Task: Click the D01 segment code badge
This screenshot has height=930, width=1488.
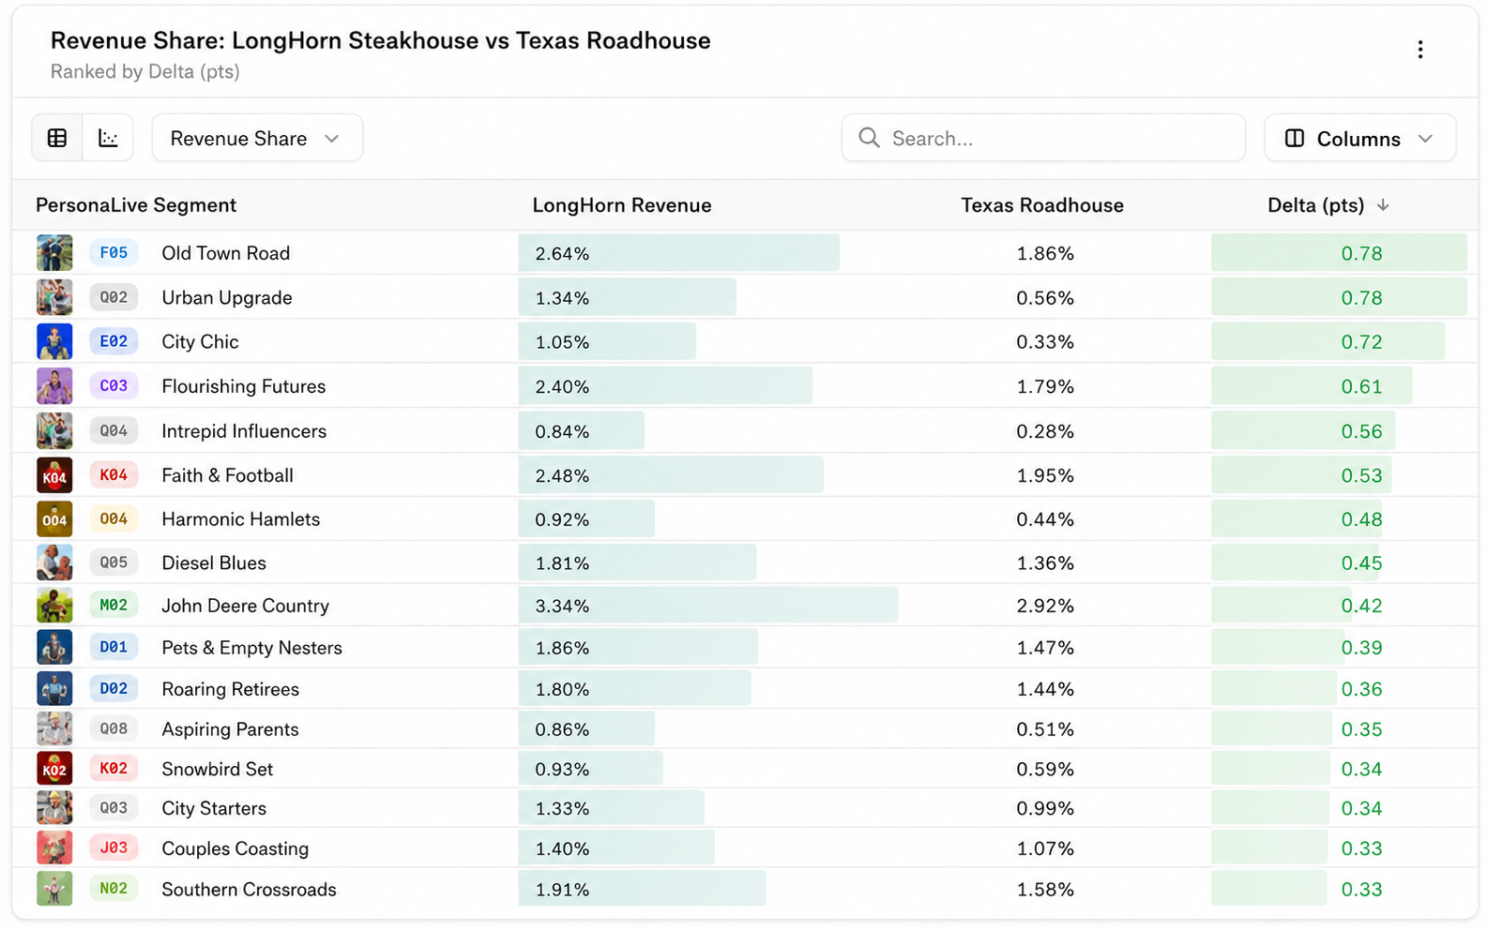Action: (x=113, y=647)
